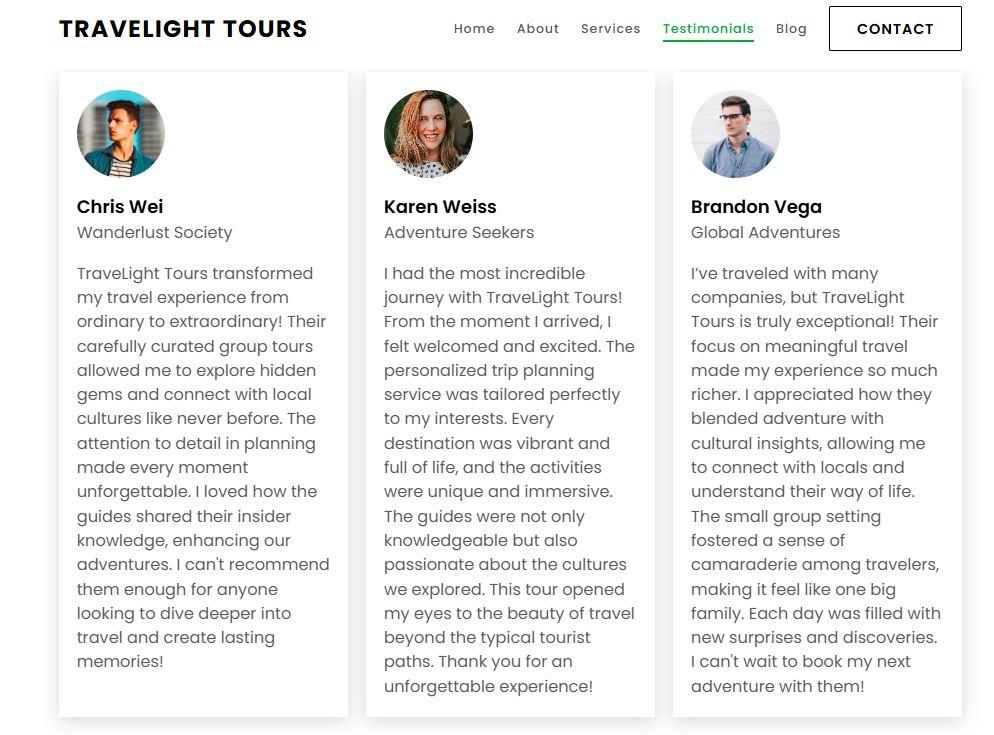Screen dimensions: 994x735
Task: Go to the Home page
Action: click(474, 29)
